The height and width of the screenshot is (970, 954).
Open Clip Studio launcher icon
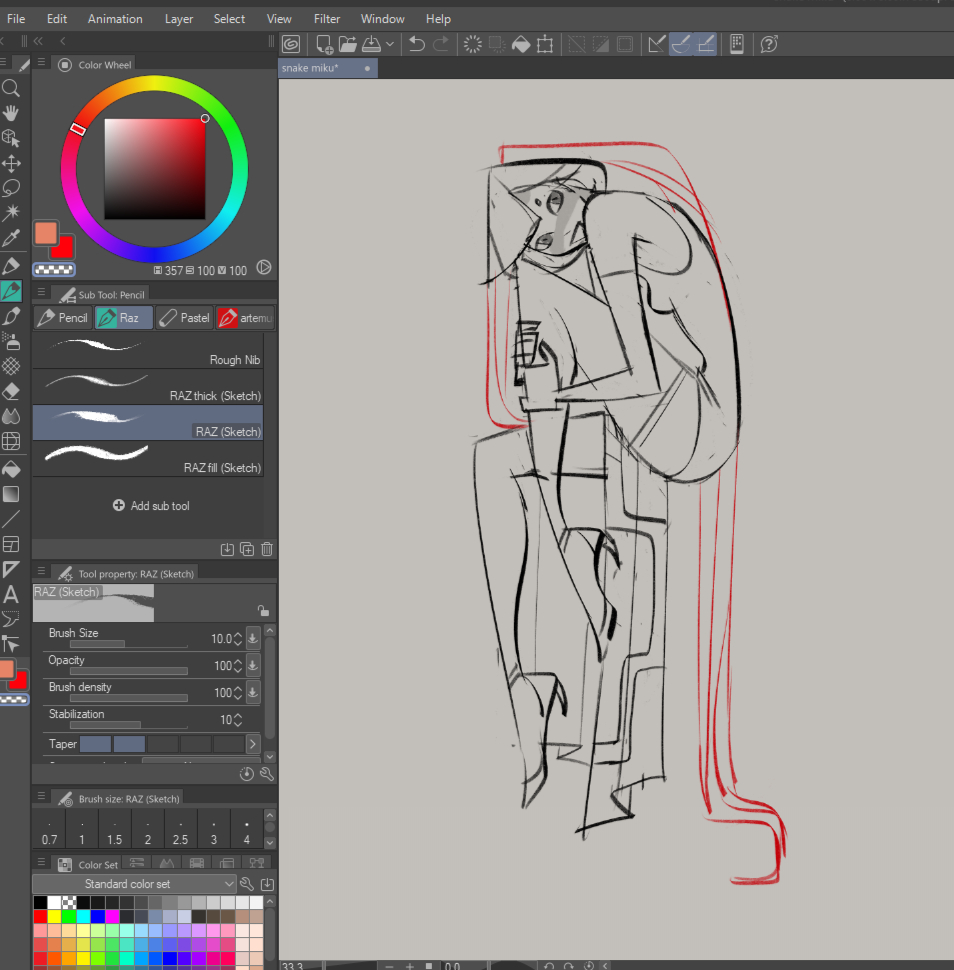(x=291, y=44)
